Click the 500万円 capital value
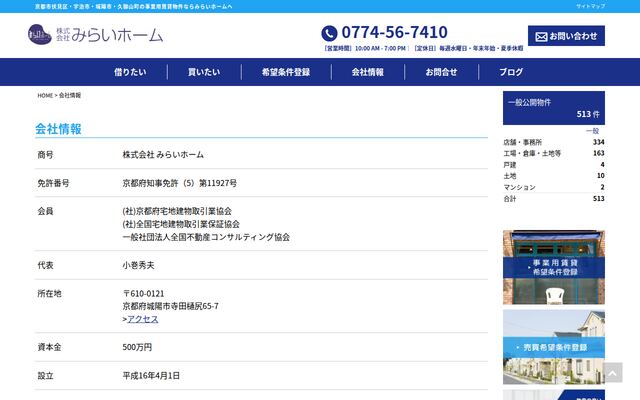The height and width of the screenshot is (400, 640). 137,347
